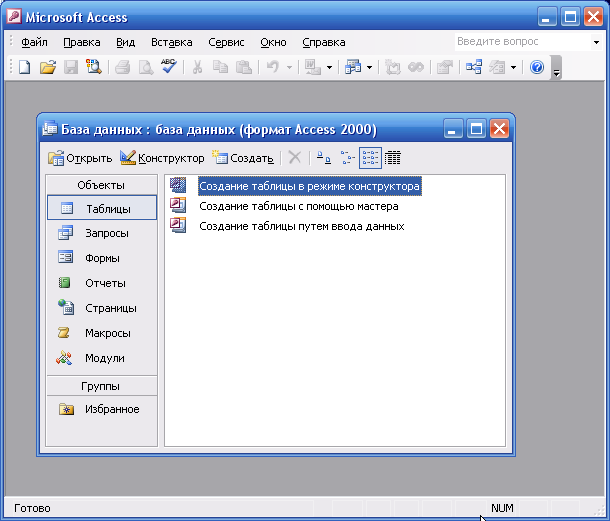This screenshot has height=521, width=610.
Task: Click the Paste clipboard icon
Action: coord(244,67)
